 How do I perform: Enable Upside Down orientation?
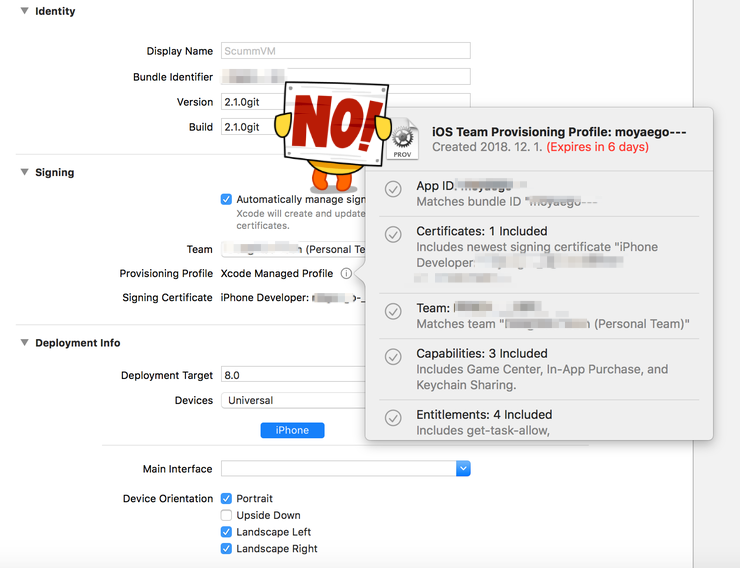point(227,515)
